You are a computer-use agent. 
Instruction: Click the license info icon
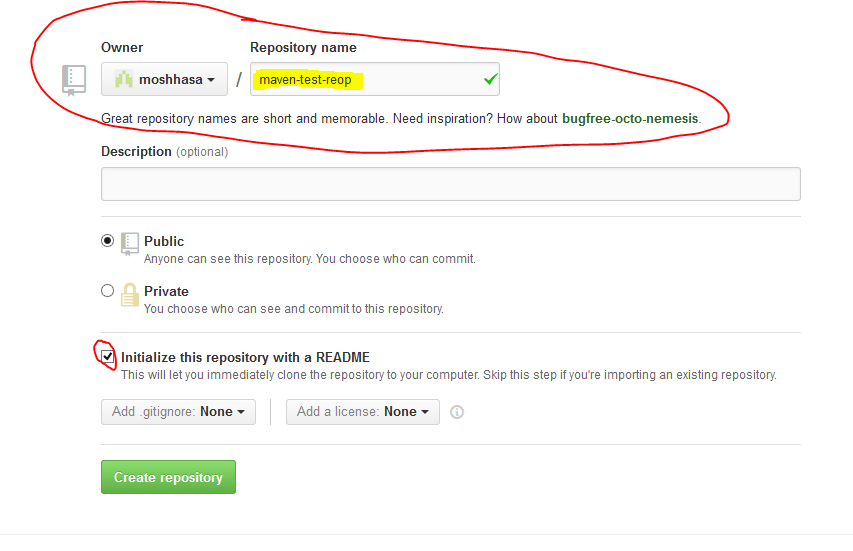coord(457,412)
